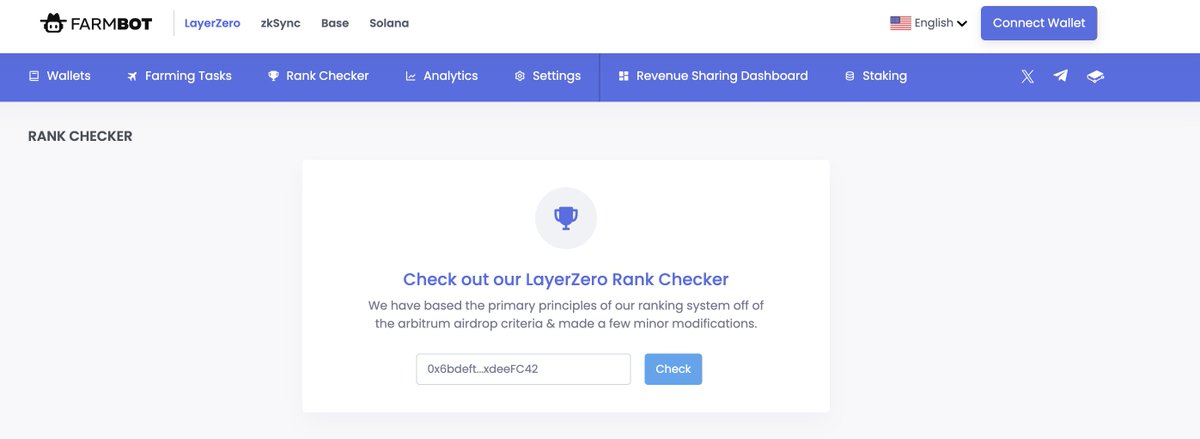Open the Wallets menu item
The image size is (1200, 439).
pyautogui.click(x=60, y=76)
